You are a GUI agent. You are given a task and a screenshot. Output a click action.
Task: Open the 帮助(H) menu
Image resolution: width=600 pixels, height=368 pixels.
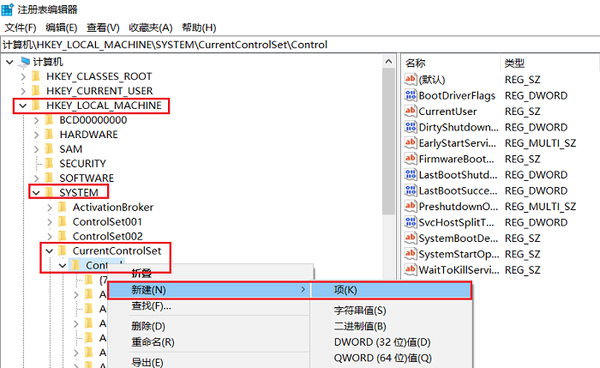coord(199,28)
